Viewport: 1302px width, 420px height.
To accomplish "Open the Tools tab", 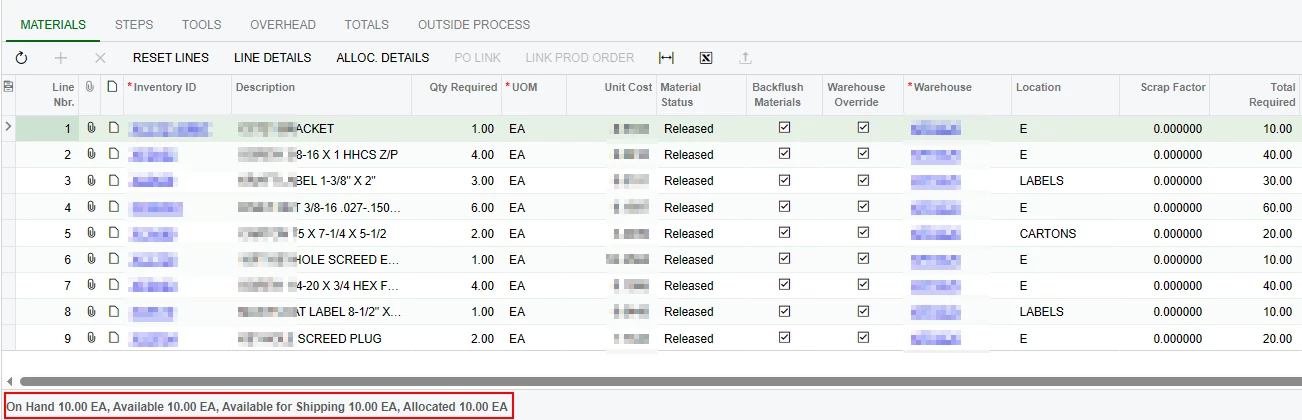I will point(202,24).
